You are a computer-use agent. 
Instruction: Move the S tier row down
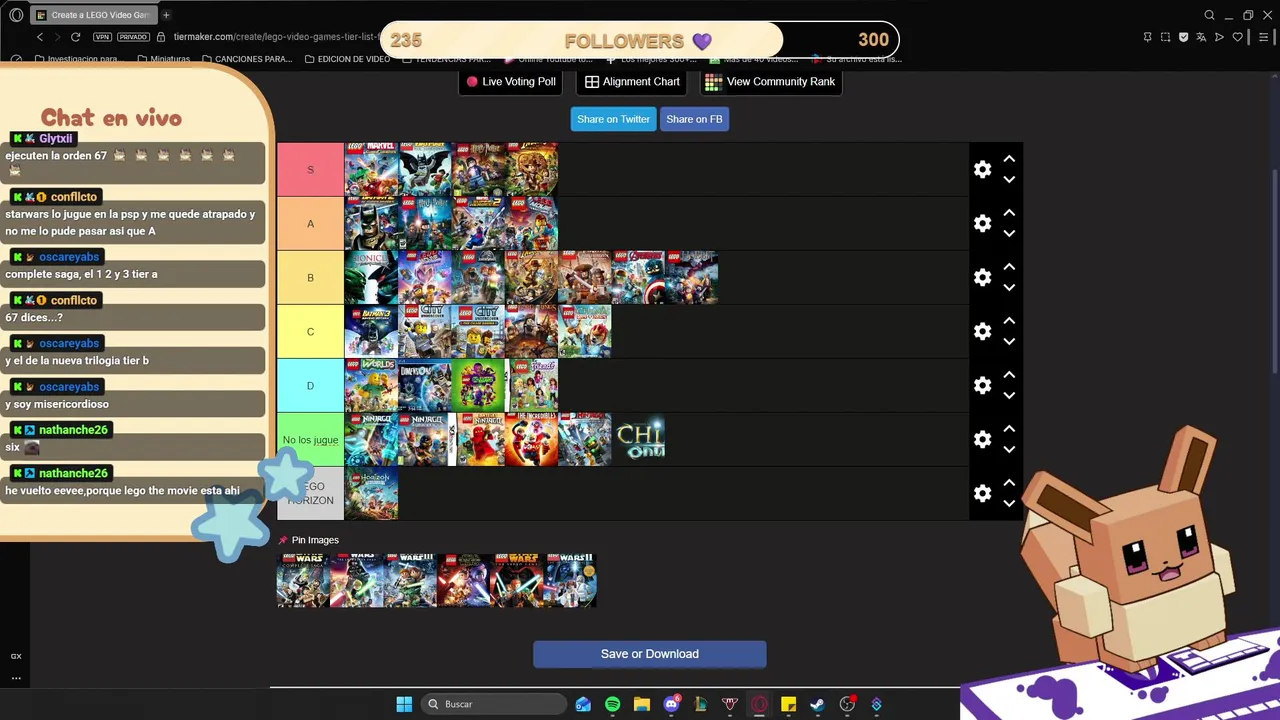click(1009, 180)
